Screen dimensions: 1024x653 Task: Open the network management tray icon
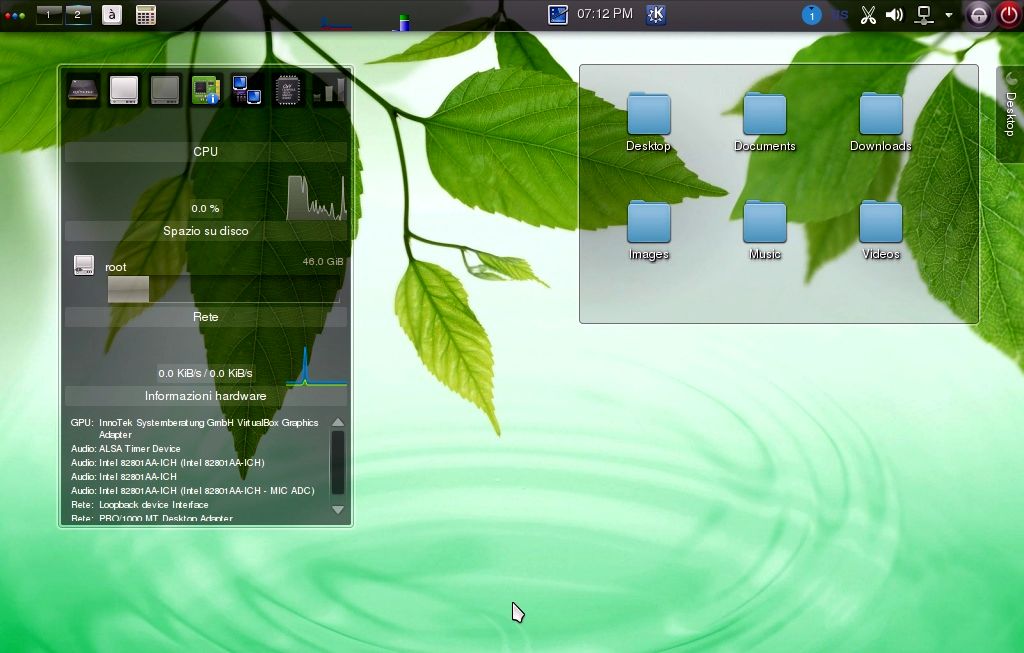click(923, 15)
